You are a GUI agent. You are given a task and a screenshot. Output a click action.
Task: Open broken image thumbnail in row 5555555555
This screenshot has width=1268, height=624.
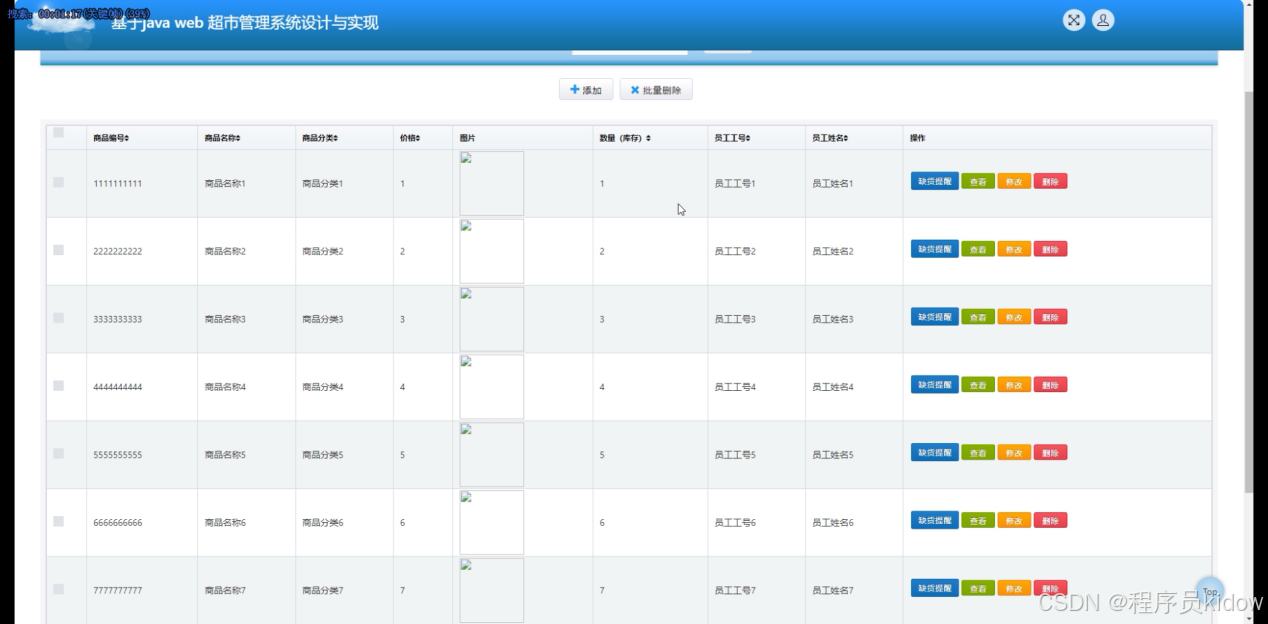492,455
